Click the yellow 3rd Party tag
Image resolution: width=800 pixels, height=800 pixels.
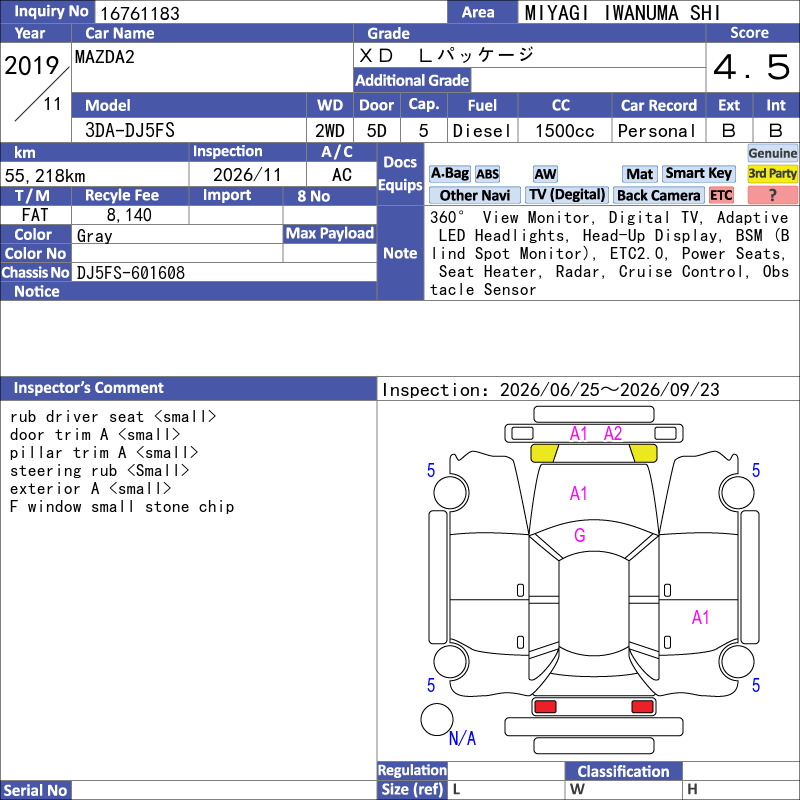[x=772, y=173]
